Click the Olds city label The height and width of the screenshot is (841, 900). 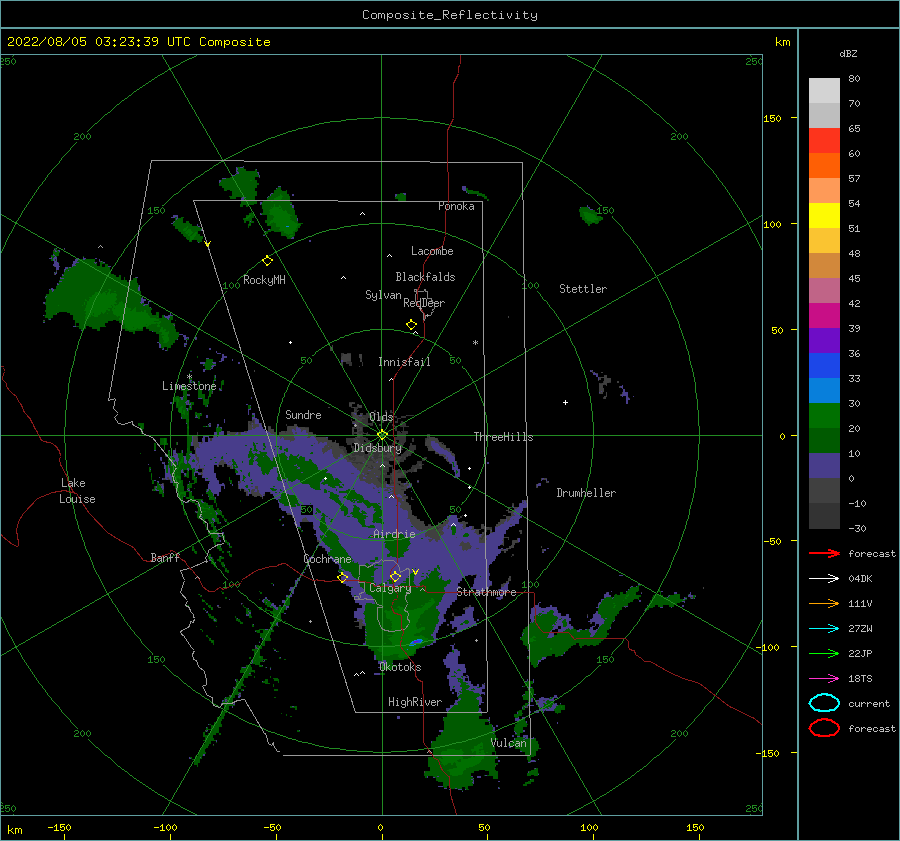coord(381,417)
